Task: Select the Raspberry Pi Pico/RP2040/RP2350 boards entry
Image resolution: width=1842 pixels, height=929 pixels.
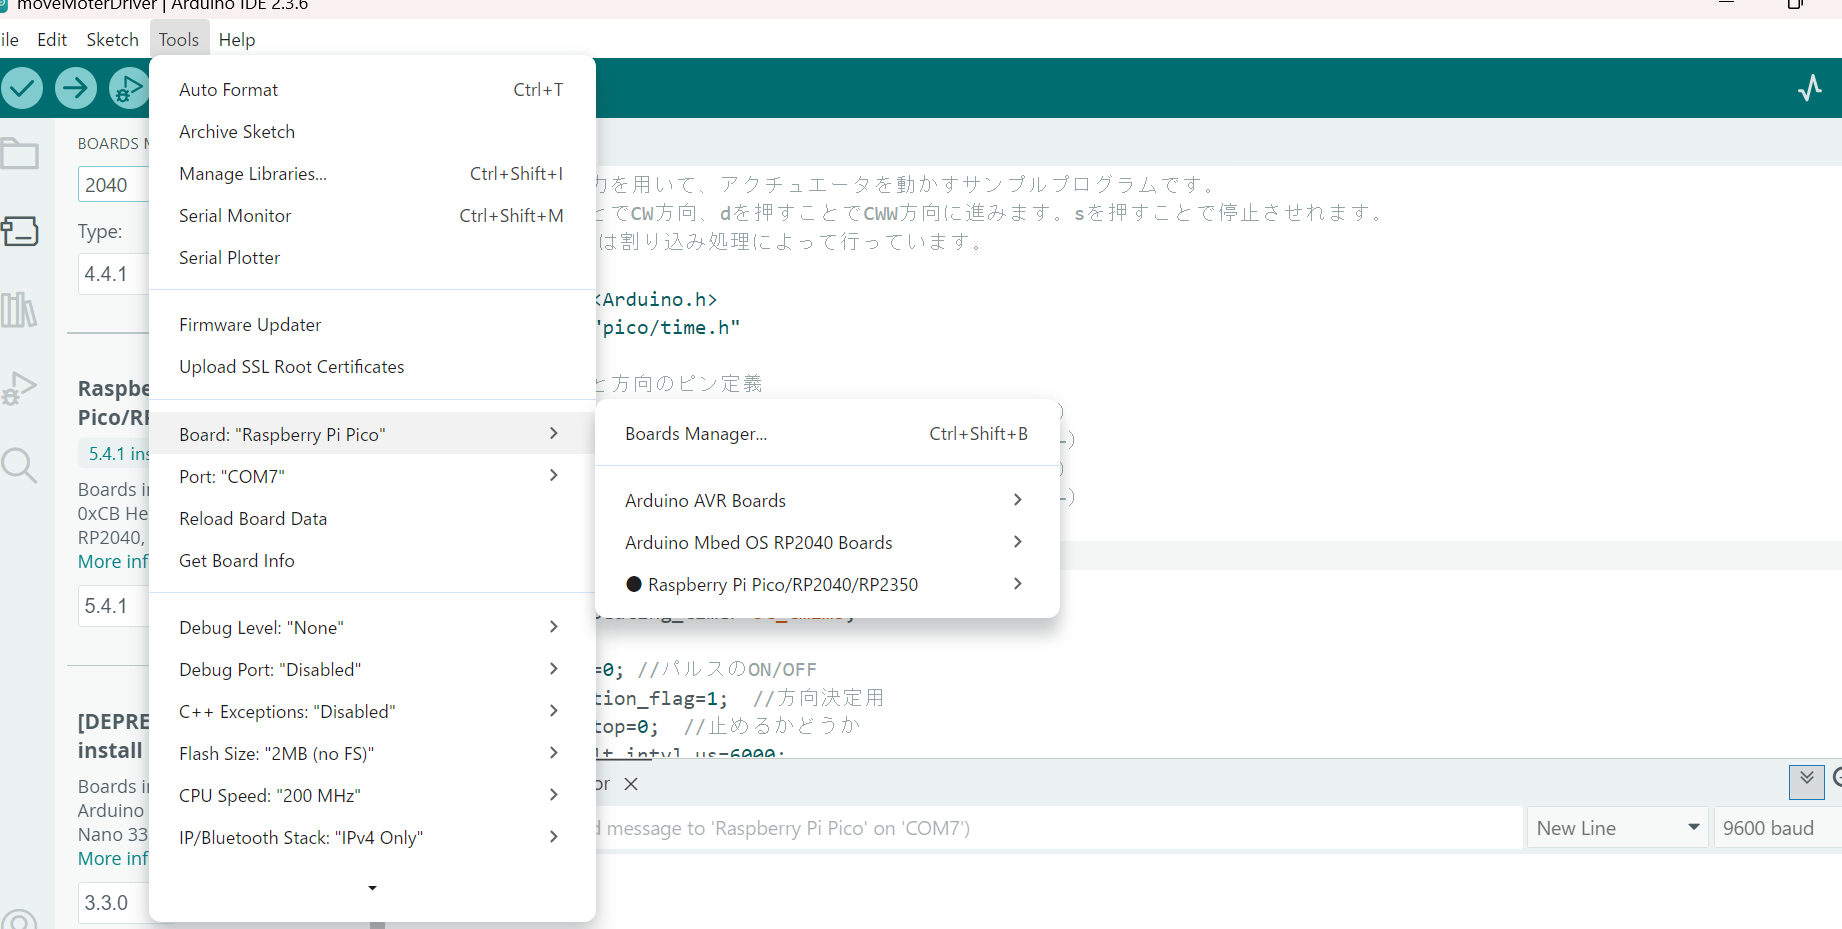Action: [x=782, y=585]
